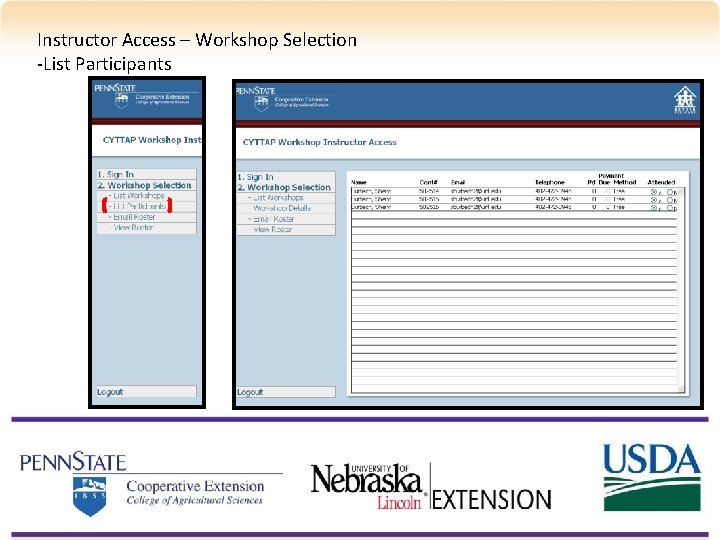Mark the third participant row as not attended
720x540 pixels.
pos(670,208)
